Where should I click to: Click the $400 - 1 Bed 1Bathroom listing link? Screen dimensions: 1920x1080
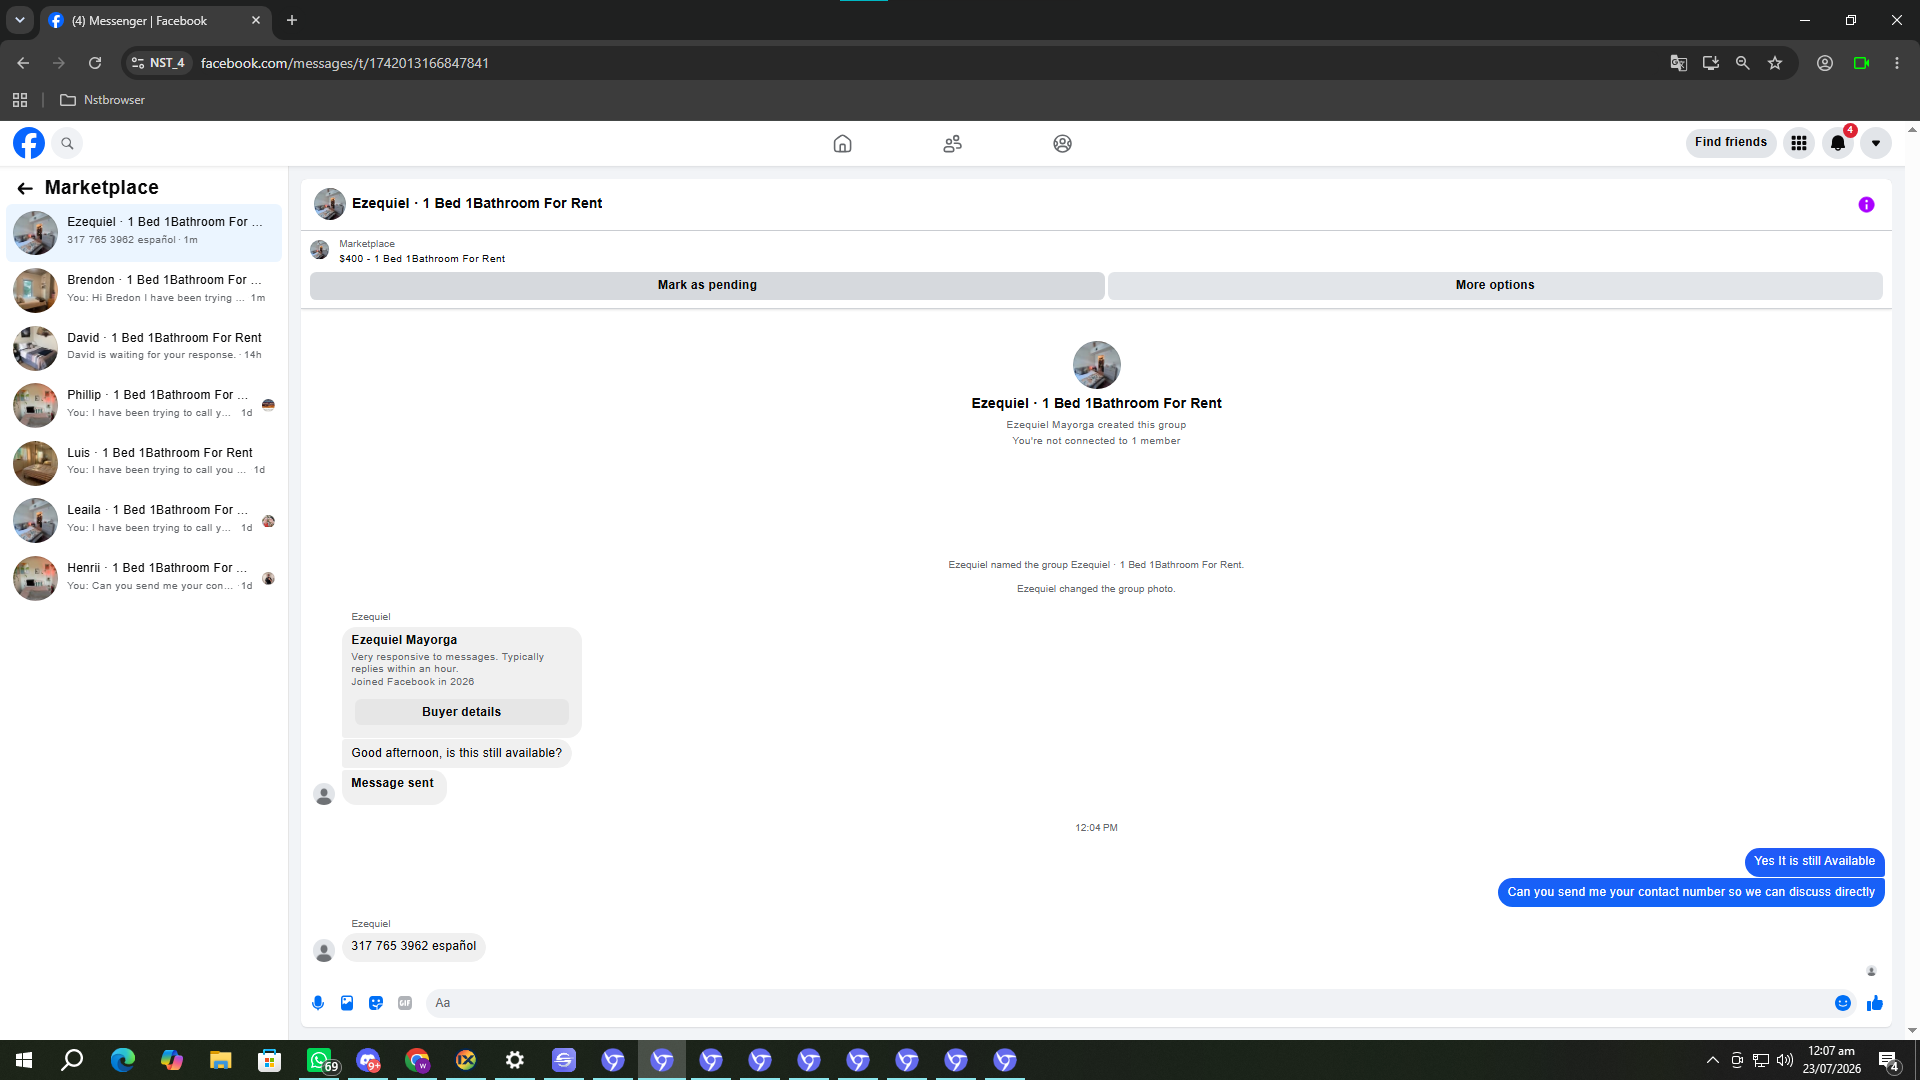(422, 259)
